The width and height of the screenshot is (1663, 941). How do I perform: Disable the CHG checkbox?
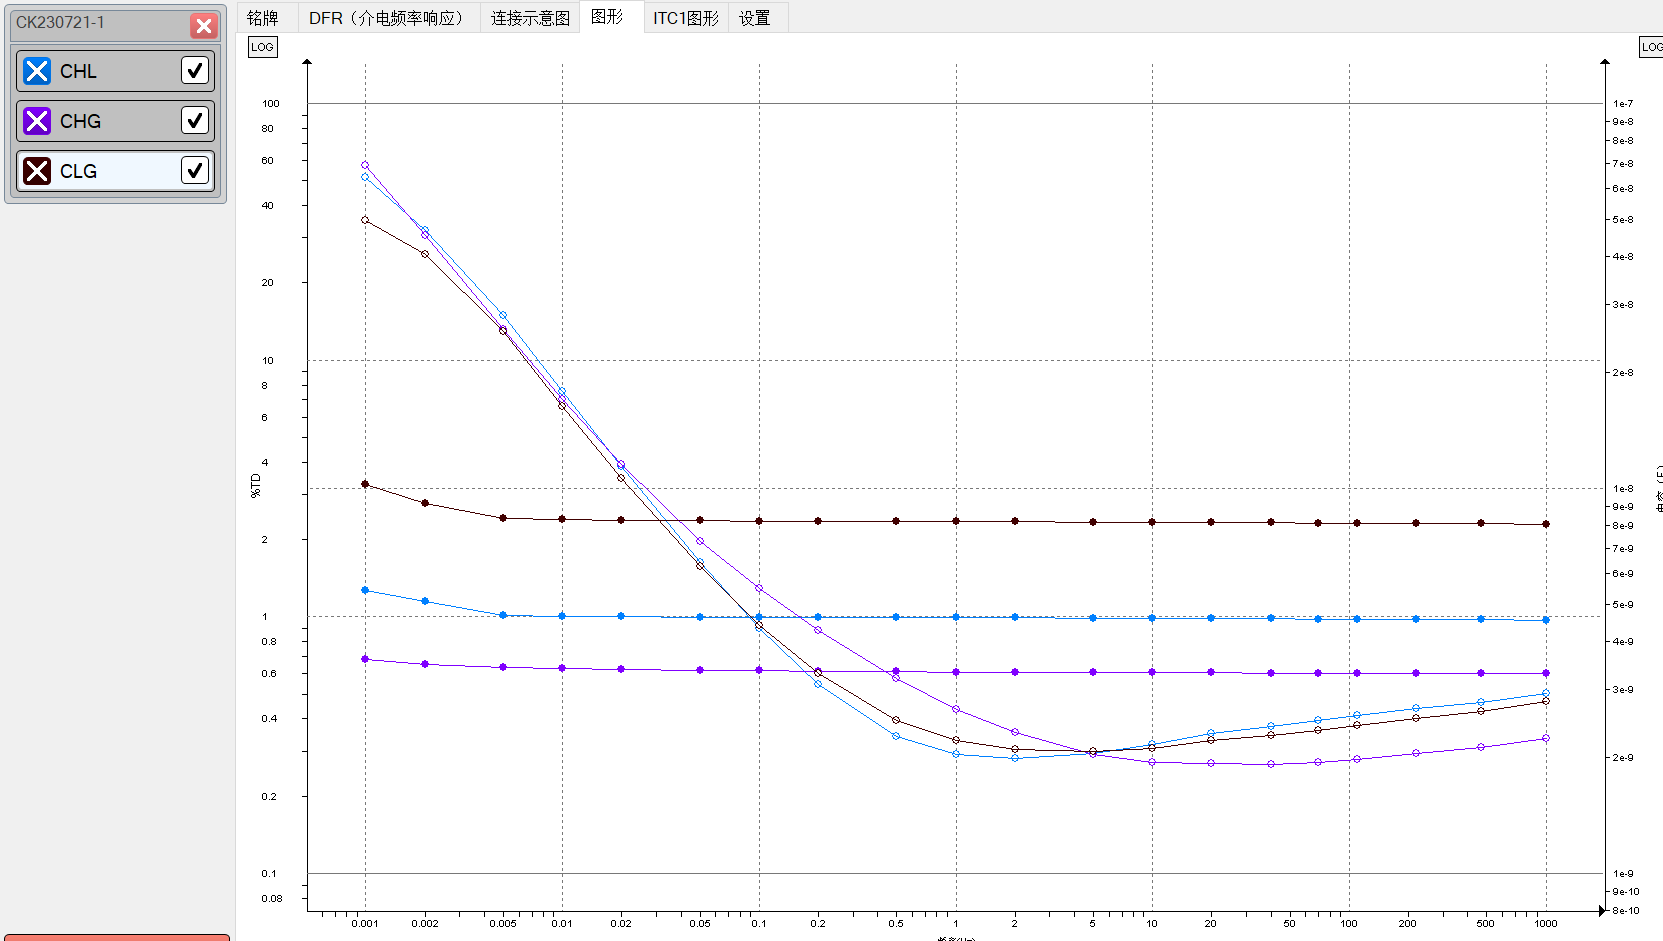point(195,120)
